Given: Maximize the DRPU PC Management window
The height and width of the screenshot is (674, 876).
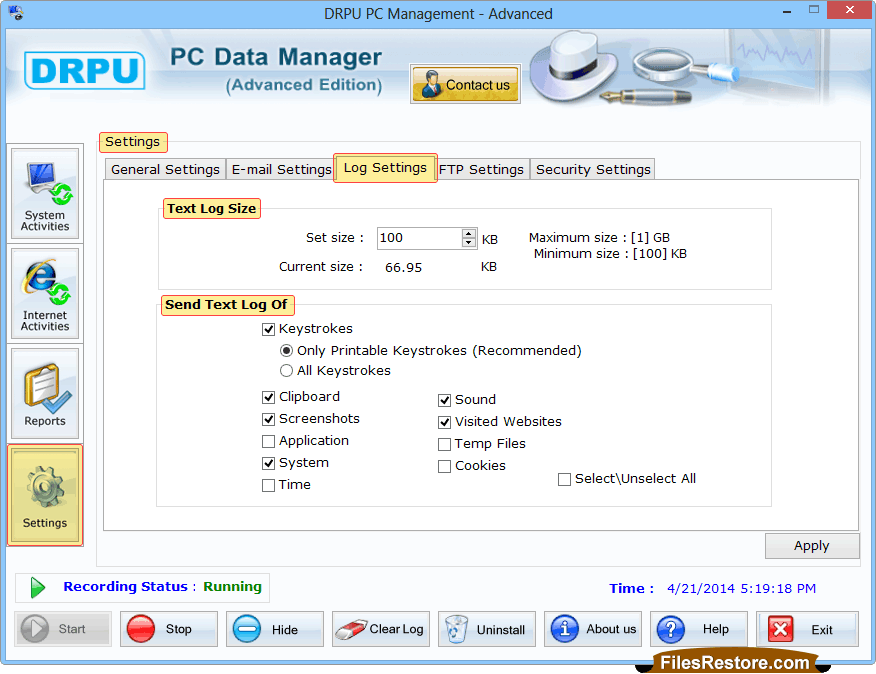Looking at the screenshot, I should click(813, 10).
